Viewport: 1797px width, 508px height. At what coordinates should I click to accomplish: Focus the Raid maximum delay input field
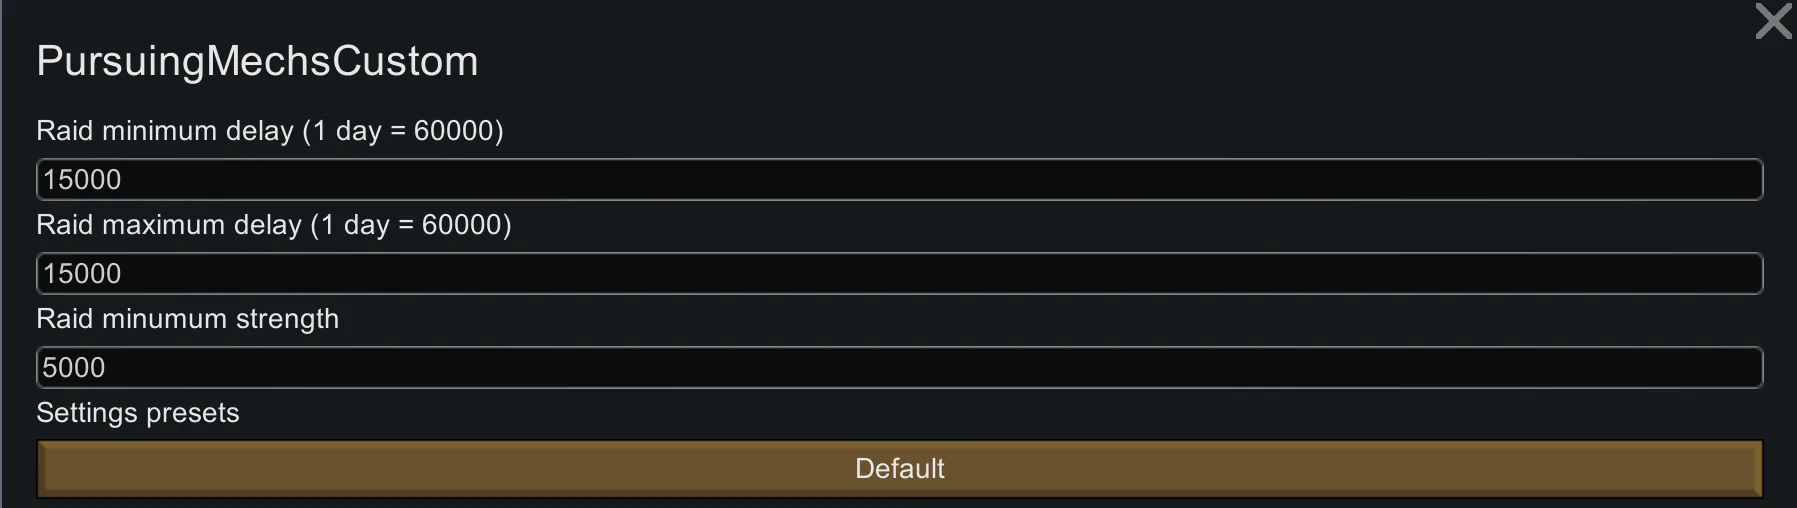point(900,274)
